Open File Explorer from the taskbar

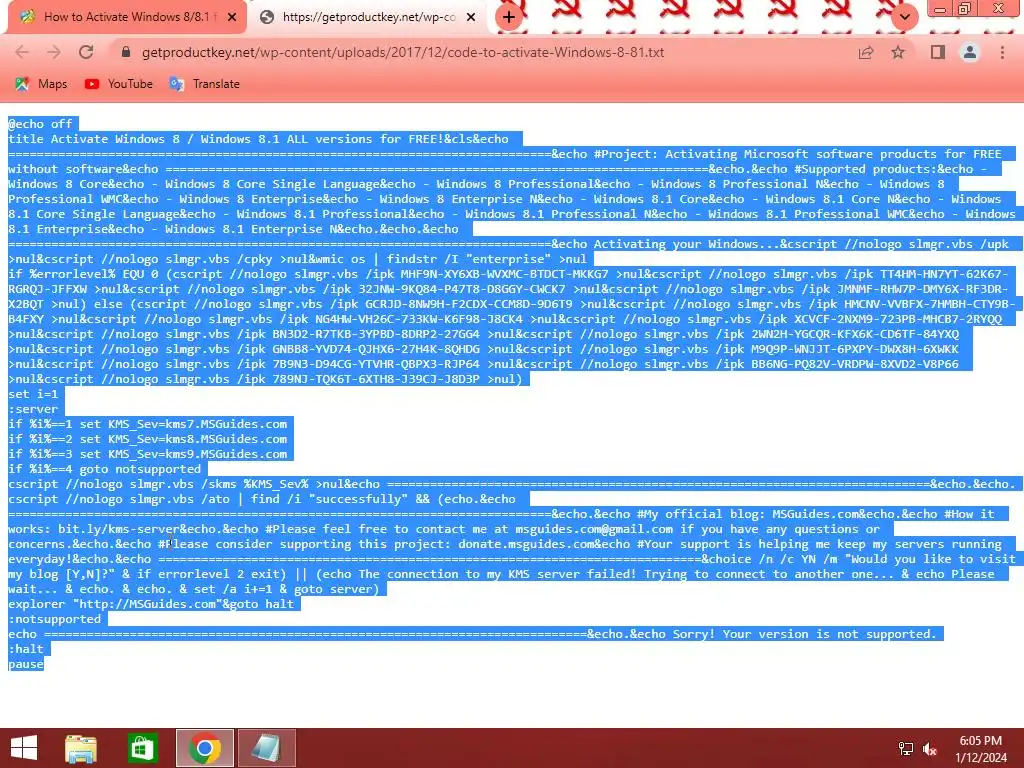pos(81,748)
